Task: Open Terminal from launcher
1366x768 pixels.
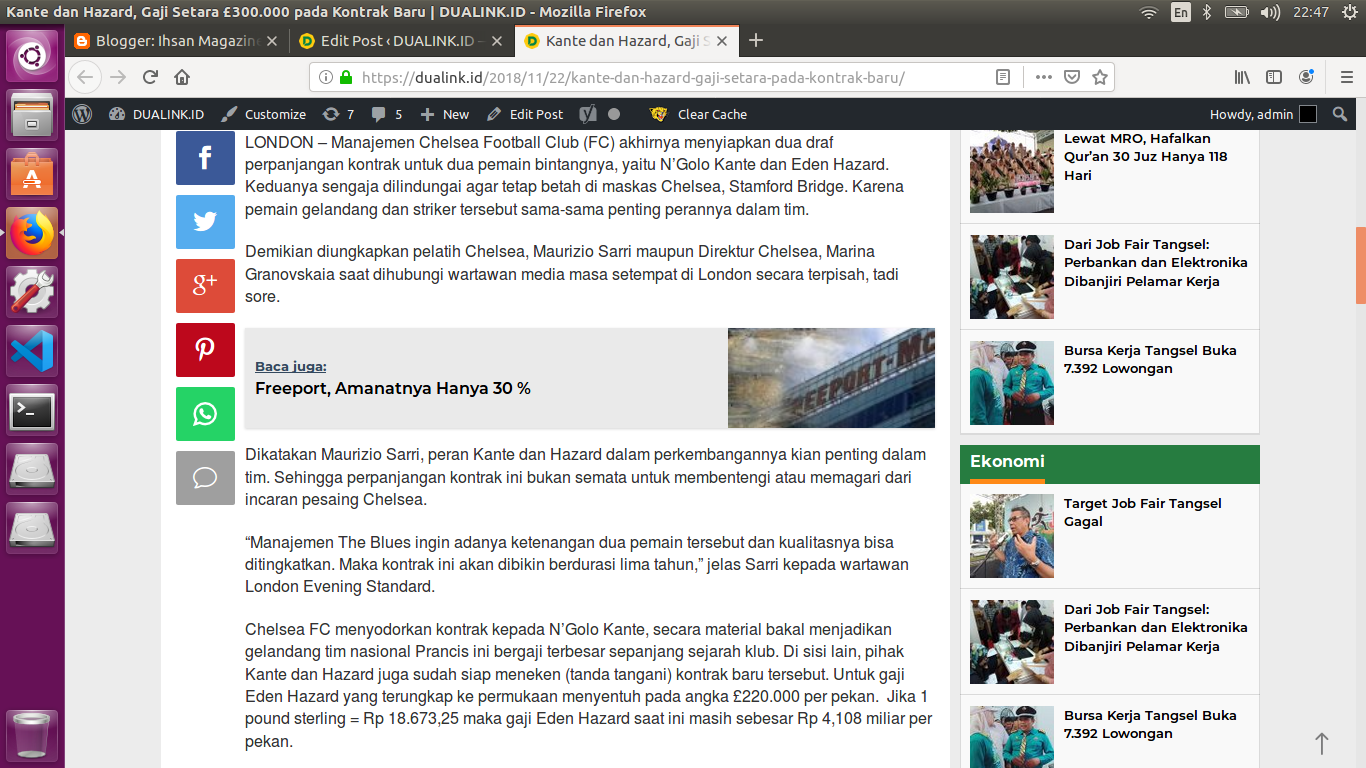Action: point(33,410)
